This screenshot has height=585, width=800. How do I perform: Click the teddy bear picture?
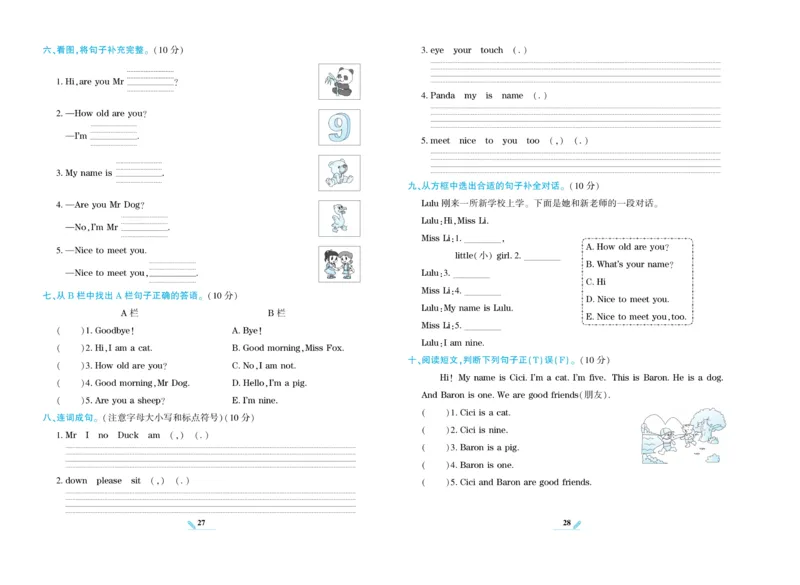click(x=339, y=173)
